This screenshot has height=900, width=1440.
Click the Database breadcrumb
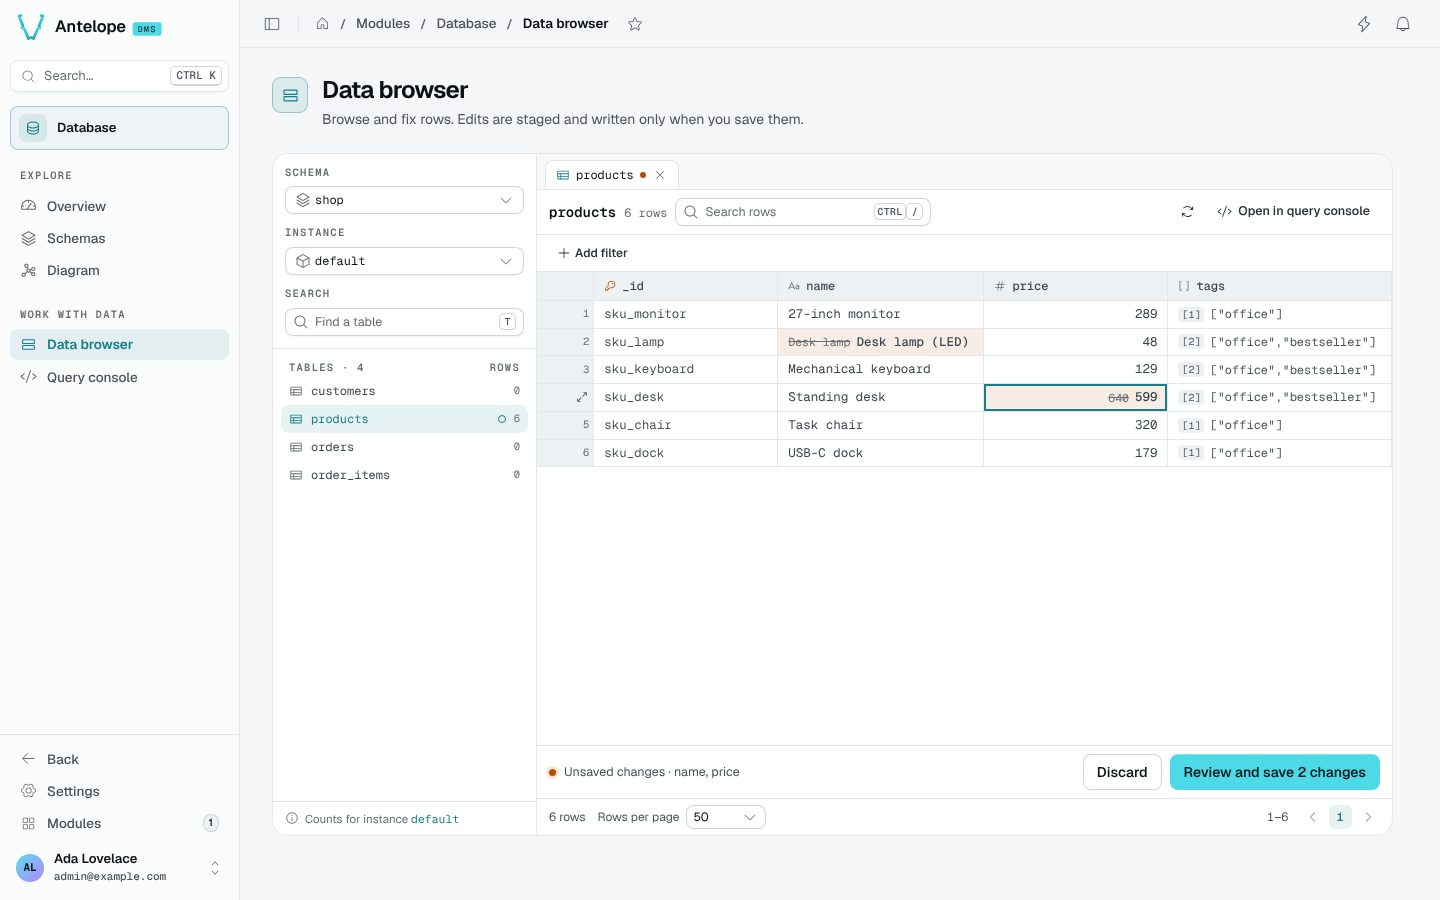tap(466, 24)
